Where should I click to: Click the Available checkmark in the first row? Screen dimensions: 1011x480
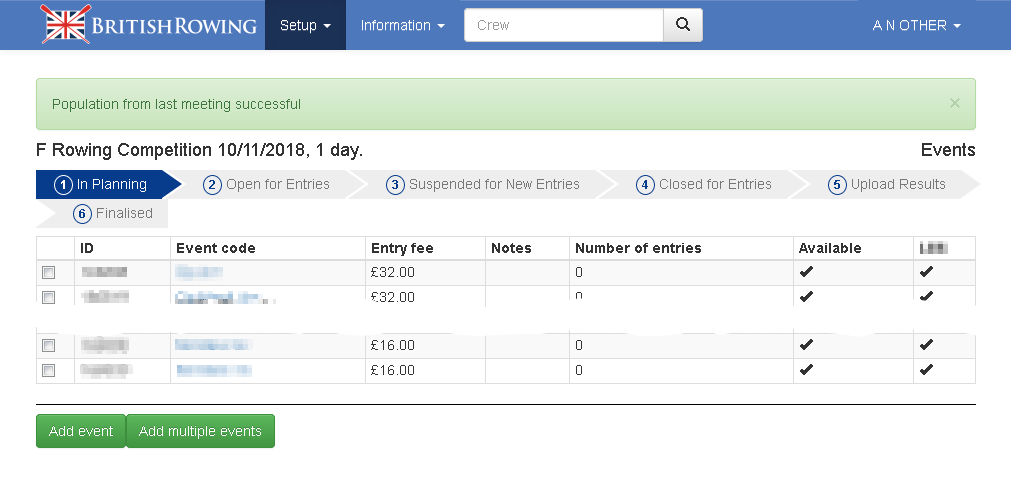click(807, 272)
